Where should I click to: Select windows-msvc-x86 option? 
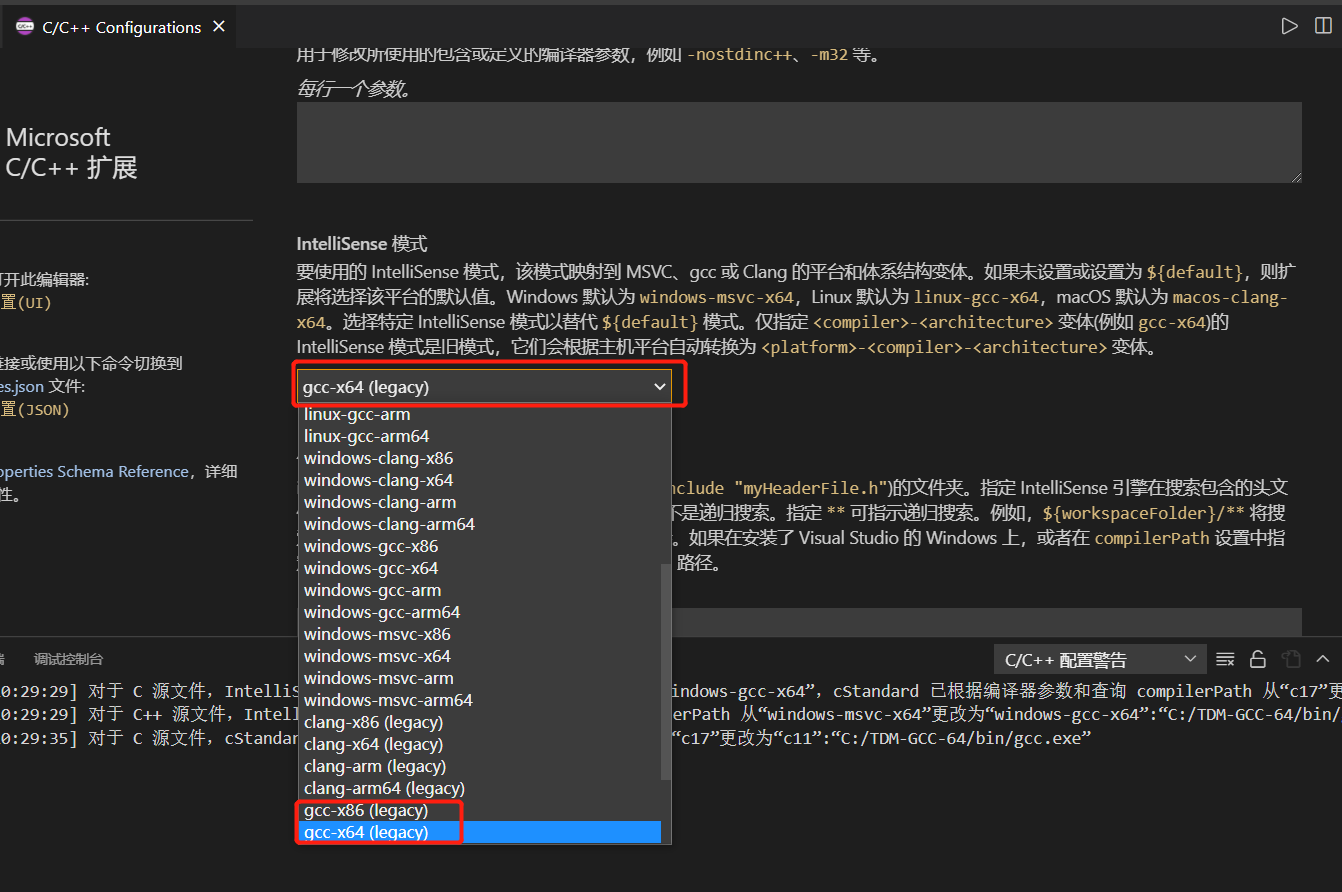(x=480, y=634)
